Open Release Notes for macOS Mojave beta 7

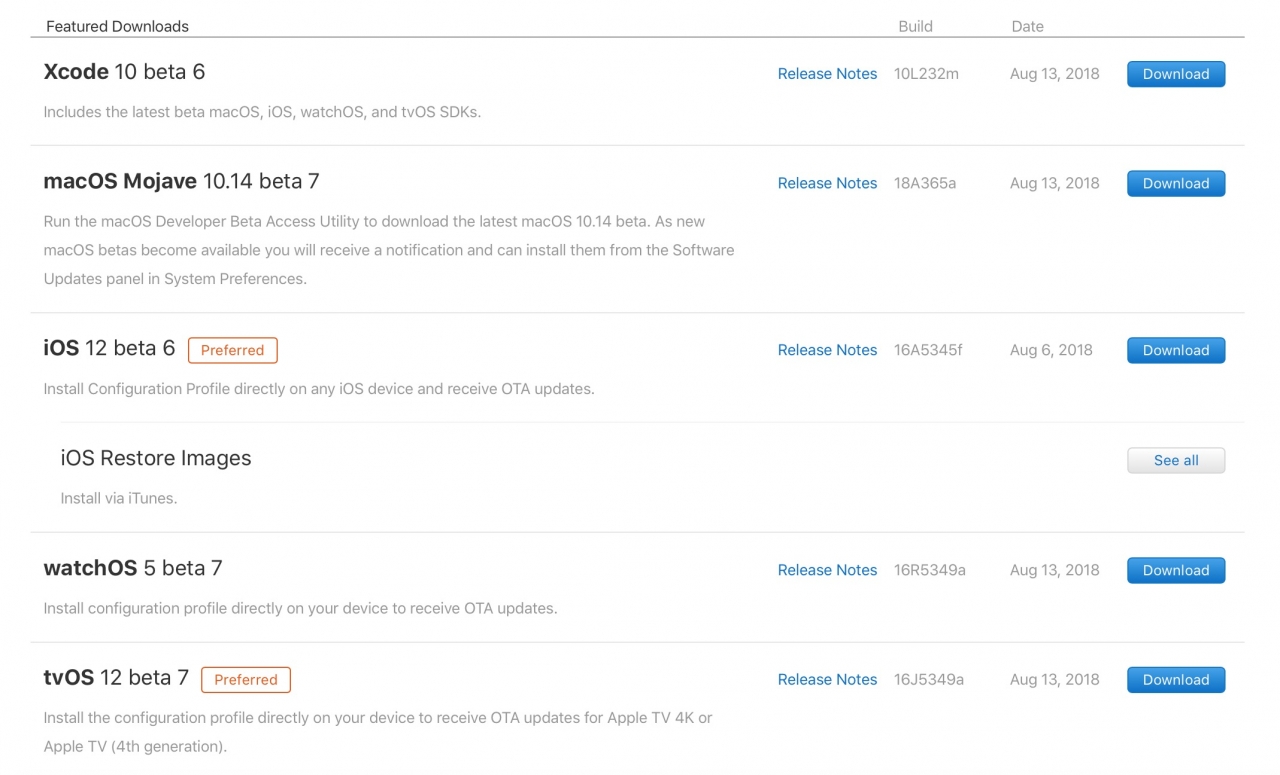(827, 183)
